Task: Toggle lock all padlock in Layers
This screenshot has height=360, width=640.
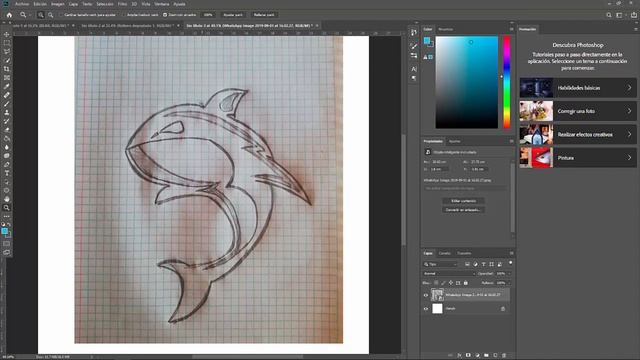Action: 466,282
